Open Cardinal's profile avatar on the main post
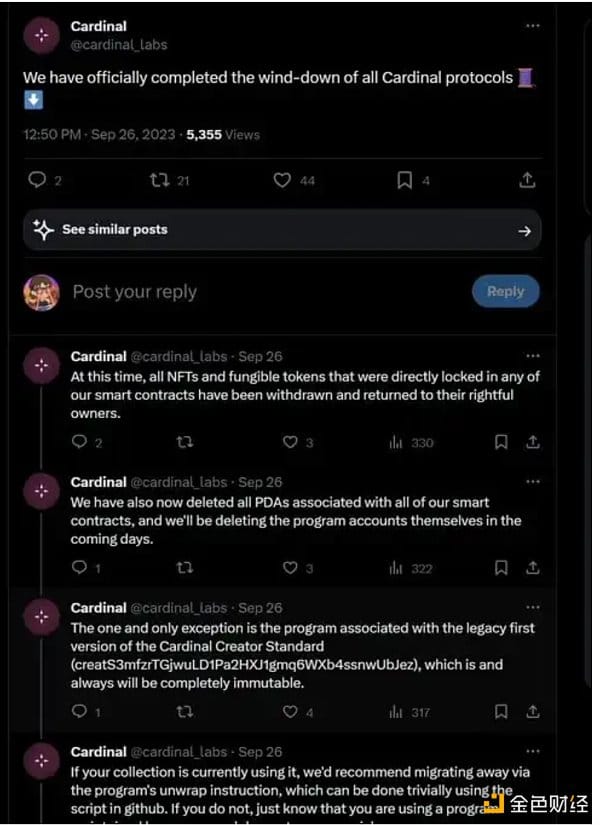Image resolution: width=600 pixels, height=825 pixels. coord(41,35)
